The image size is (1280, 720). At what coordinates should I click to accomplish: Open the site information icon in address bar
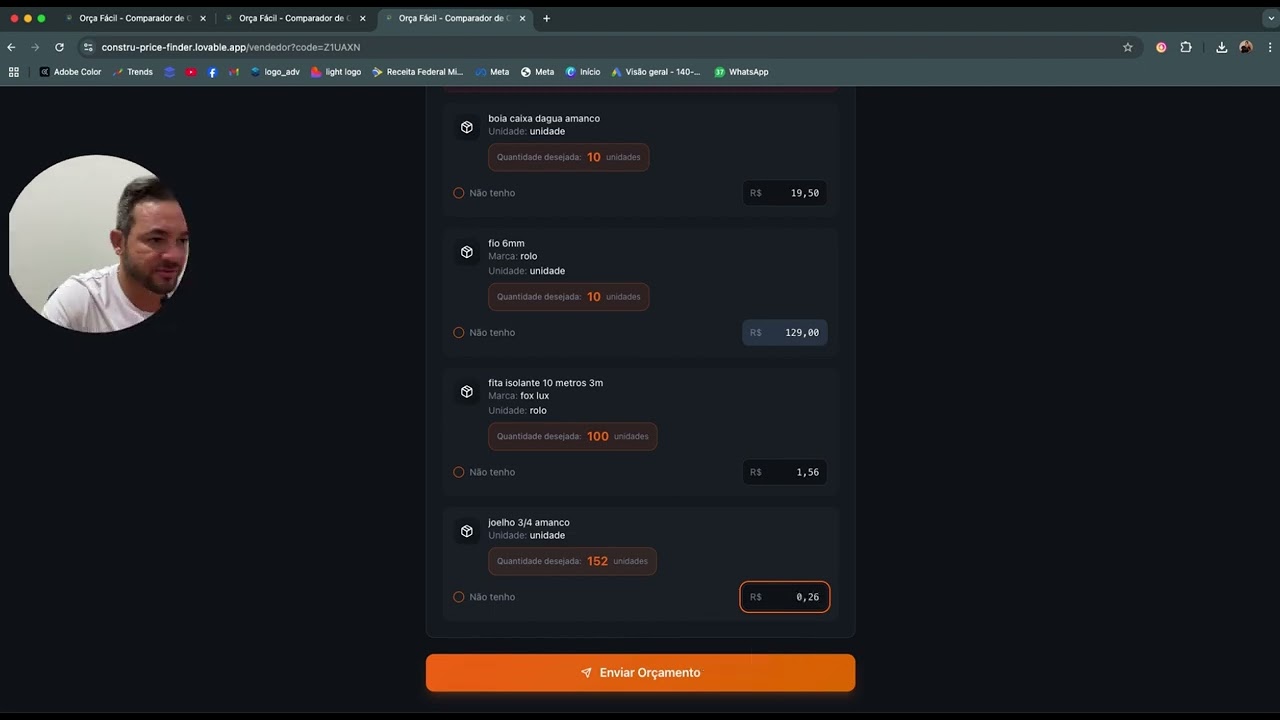tap(88, 47)
